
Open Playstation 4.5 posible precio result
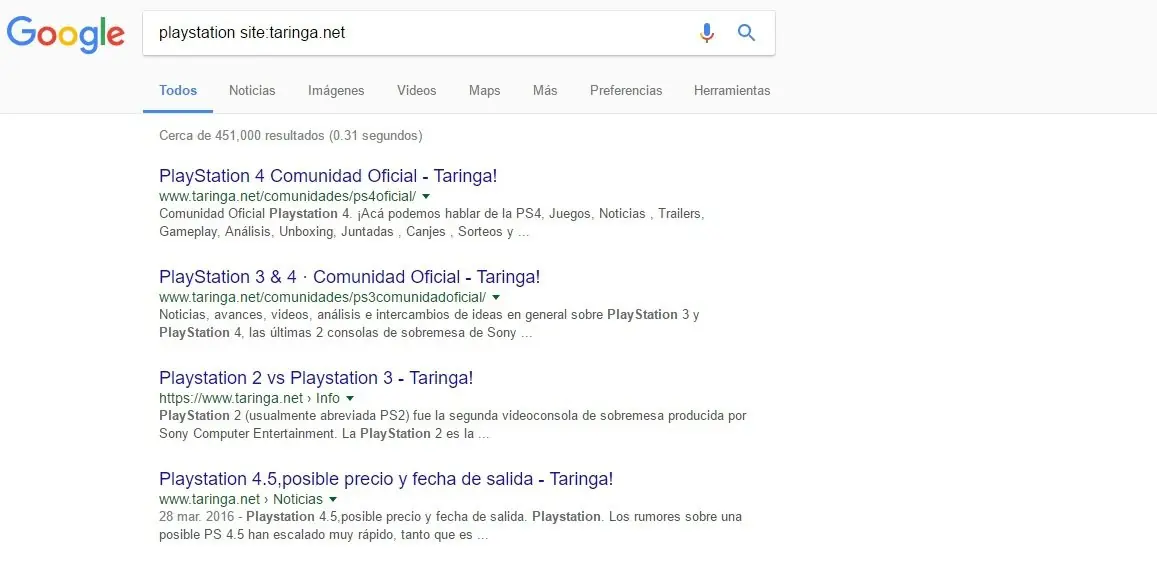point(386,478)
